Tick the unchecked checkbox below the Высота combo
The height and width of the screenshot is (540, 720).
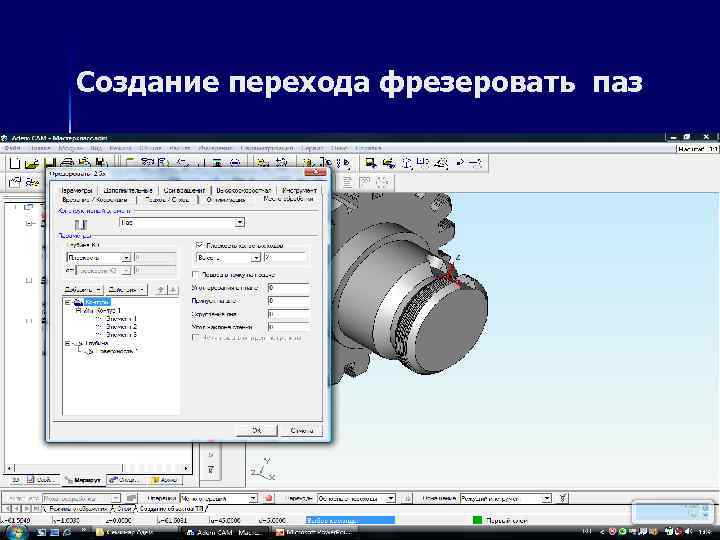[196, 274]
